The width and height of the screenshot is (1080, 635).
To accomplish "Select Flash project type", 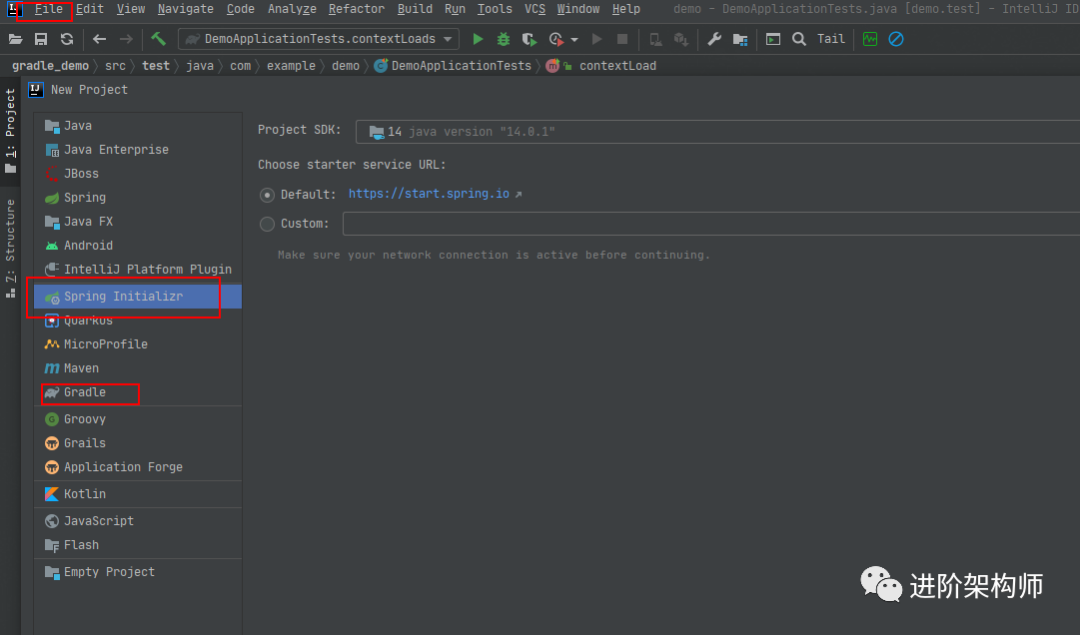I will click(138, 545).
